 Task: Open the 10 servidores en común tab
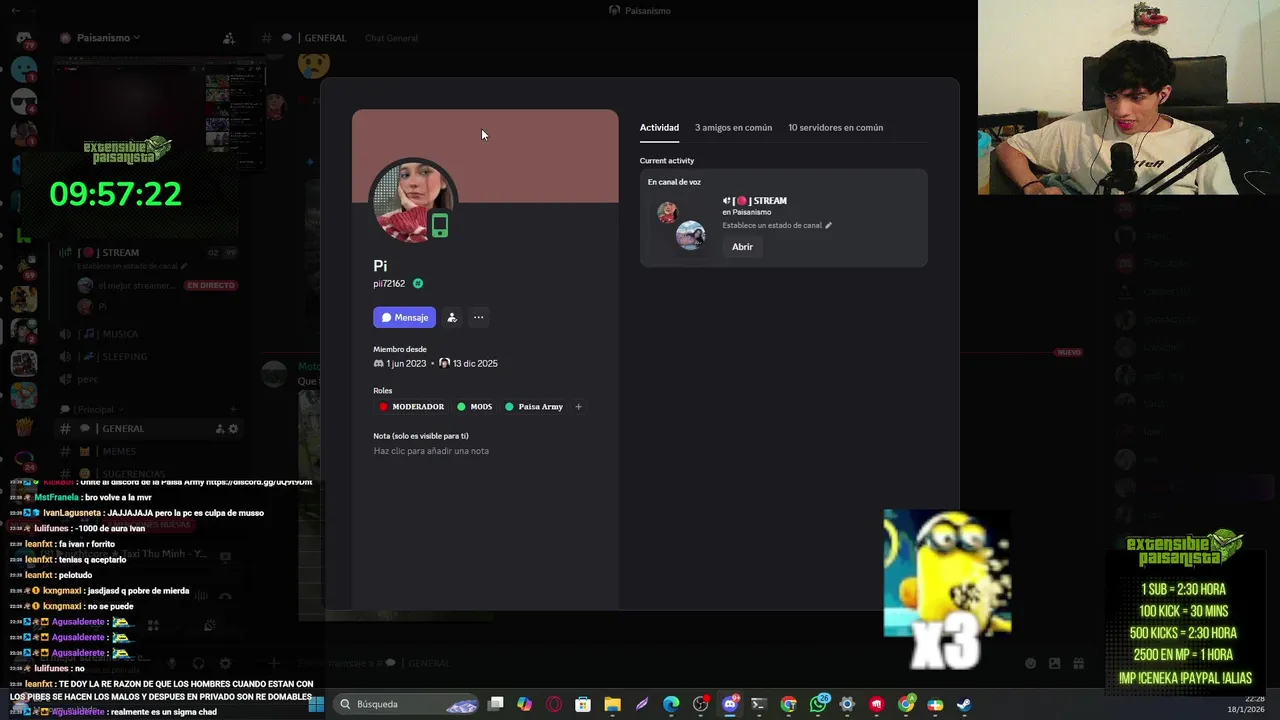pos(835,128)
